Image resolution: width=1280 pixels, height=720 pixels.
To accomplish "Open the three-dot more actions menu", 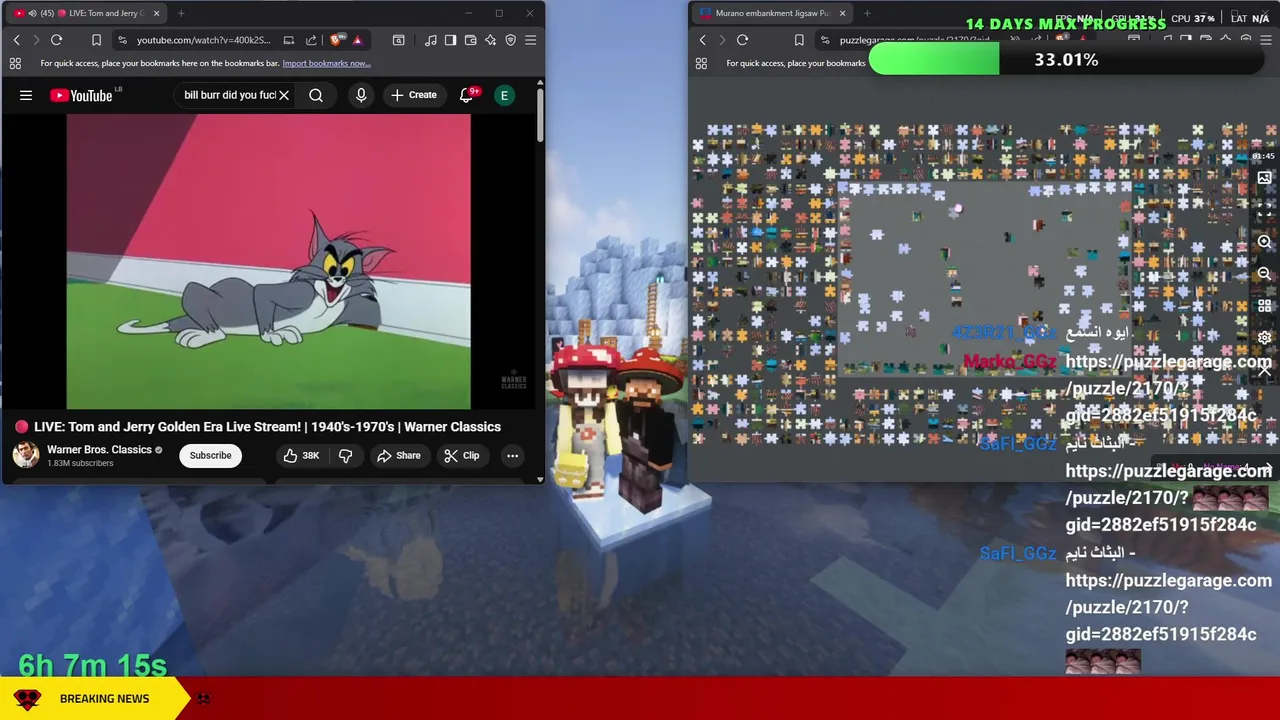I will [x=512, y=455].
